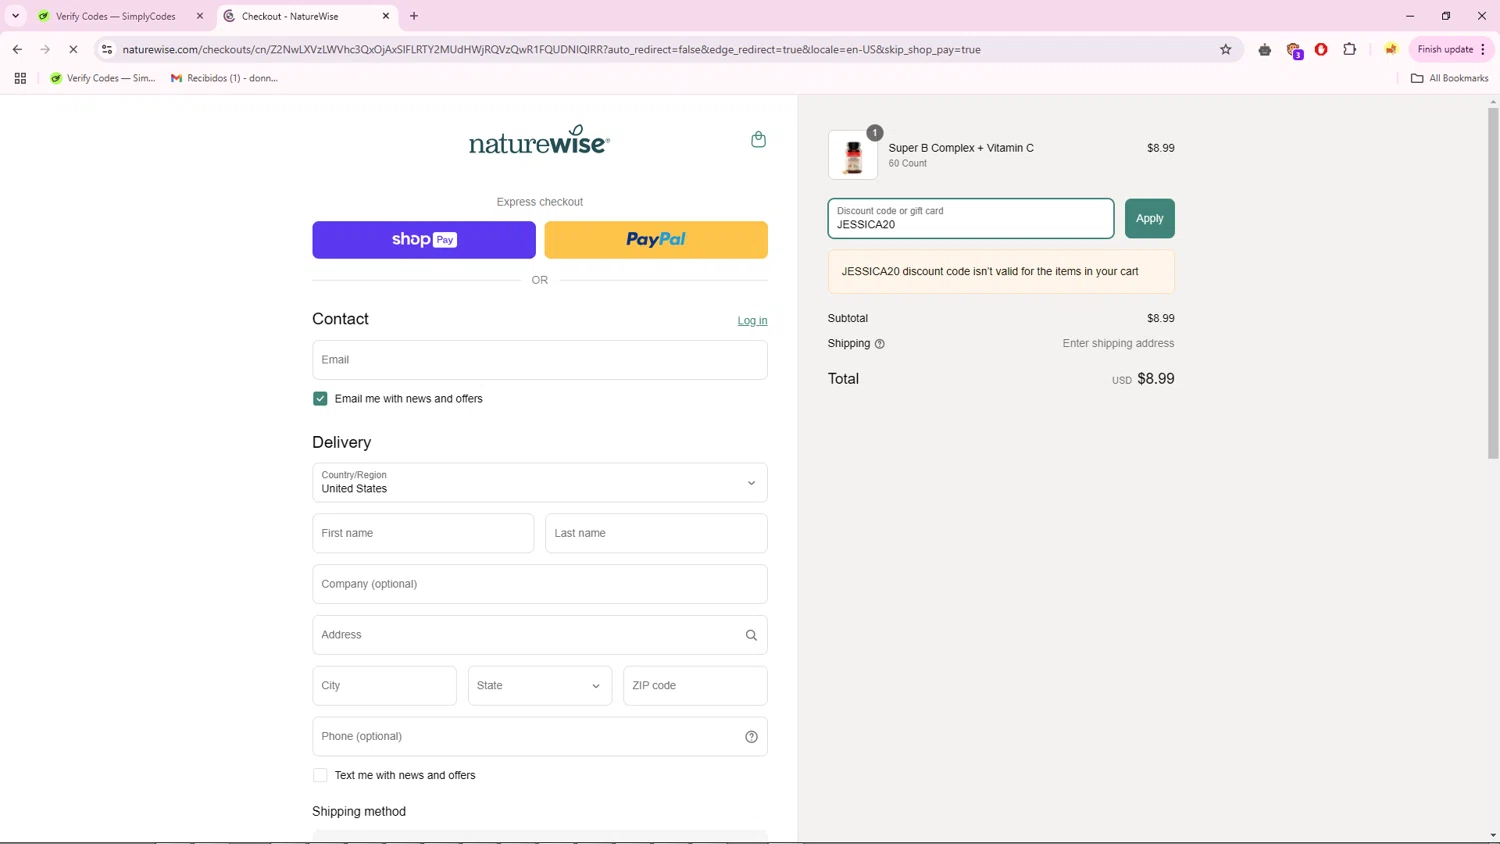1500x844 pixels.
Task: Click the help icon in Phone field
Action: 751,737
